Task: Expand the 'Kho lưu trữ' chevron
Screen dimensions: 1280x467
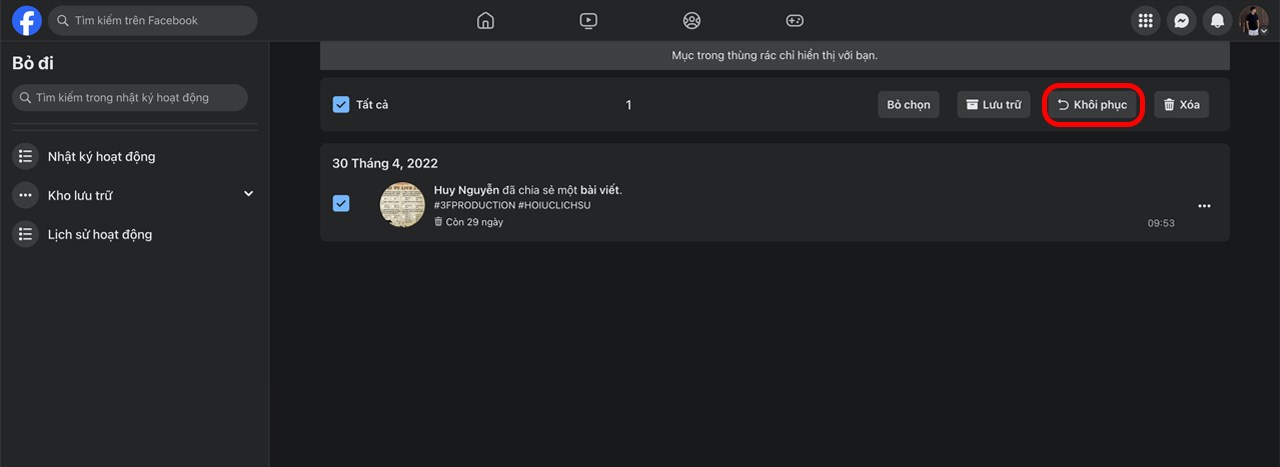Action: pos(249,193)
